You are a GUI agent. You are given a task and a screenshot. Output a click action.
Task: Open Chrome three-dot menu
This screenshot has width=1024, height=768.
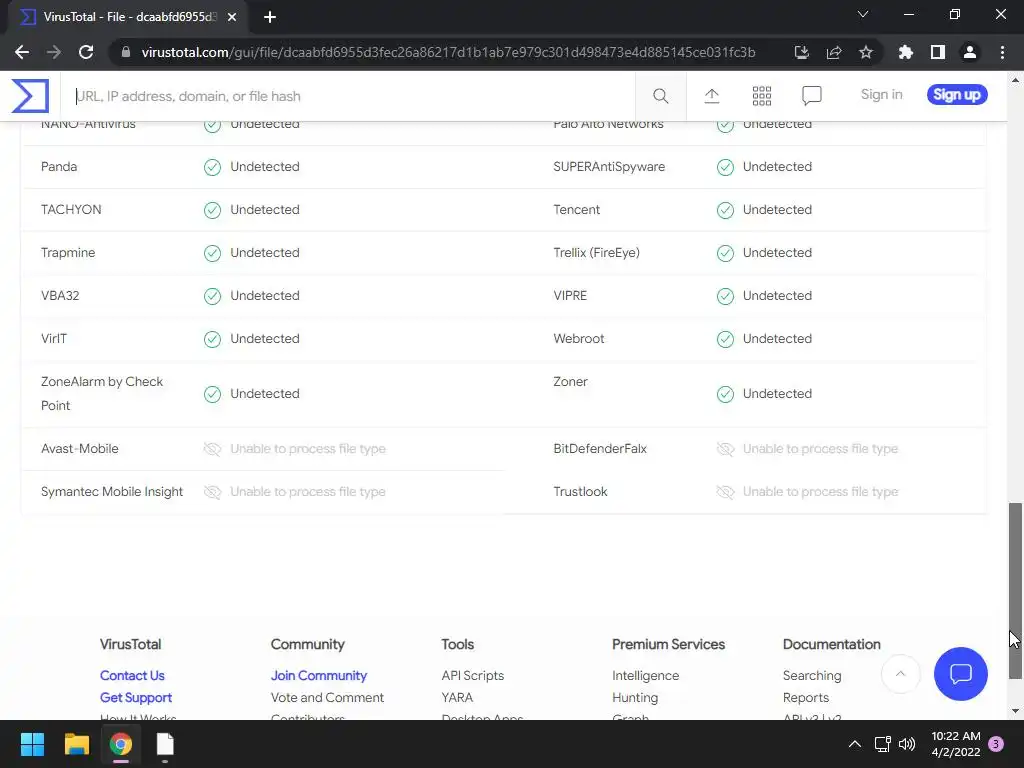pyautogui.click(x=1002, y=52)
